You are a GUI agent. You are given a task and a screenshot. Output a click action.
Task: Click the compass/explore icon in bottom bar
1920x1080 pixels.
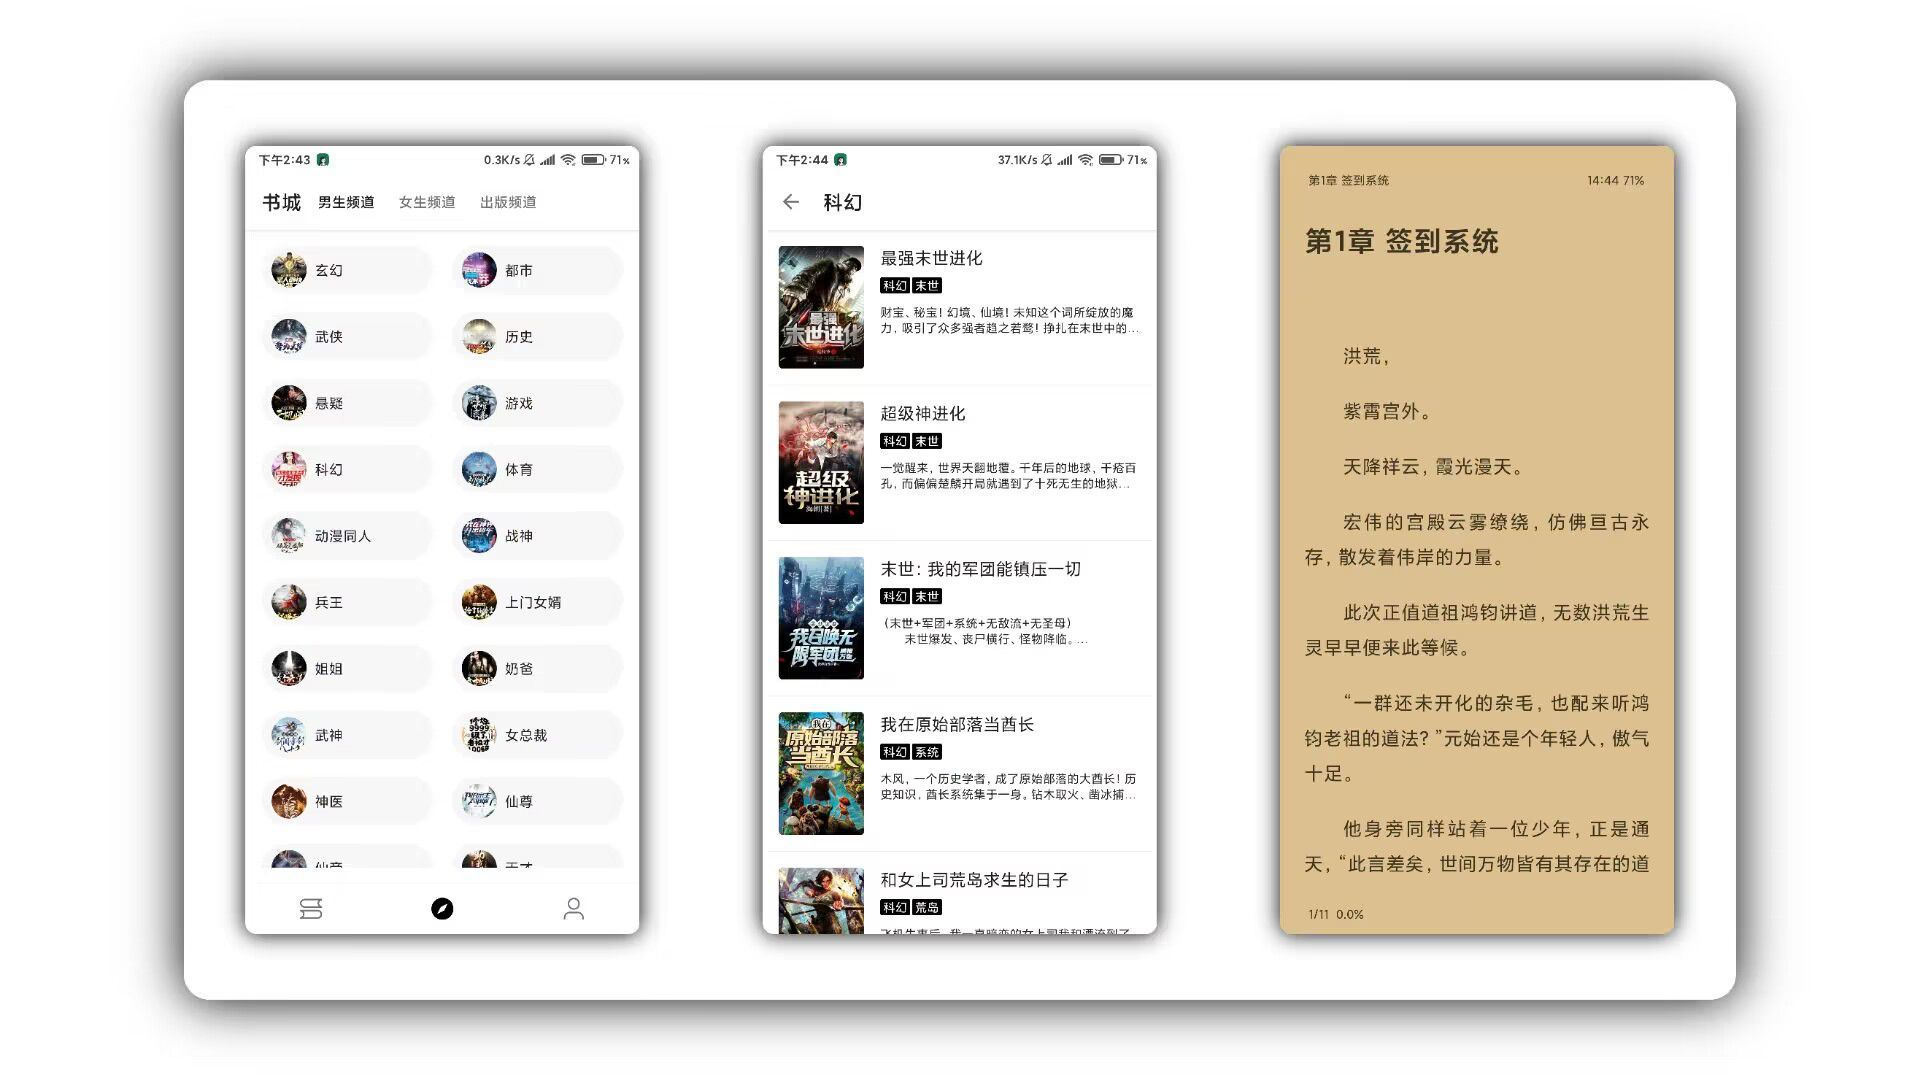[440, 906]
